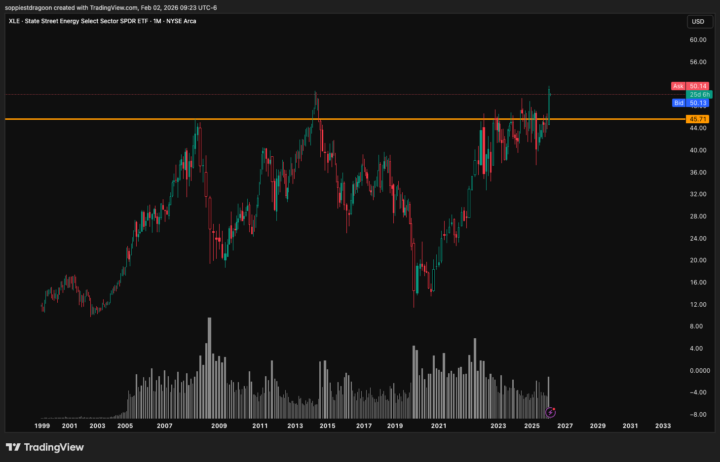Click the 8.00 price axis label
Viewport: 720px width, 462px height.
696,327
